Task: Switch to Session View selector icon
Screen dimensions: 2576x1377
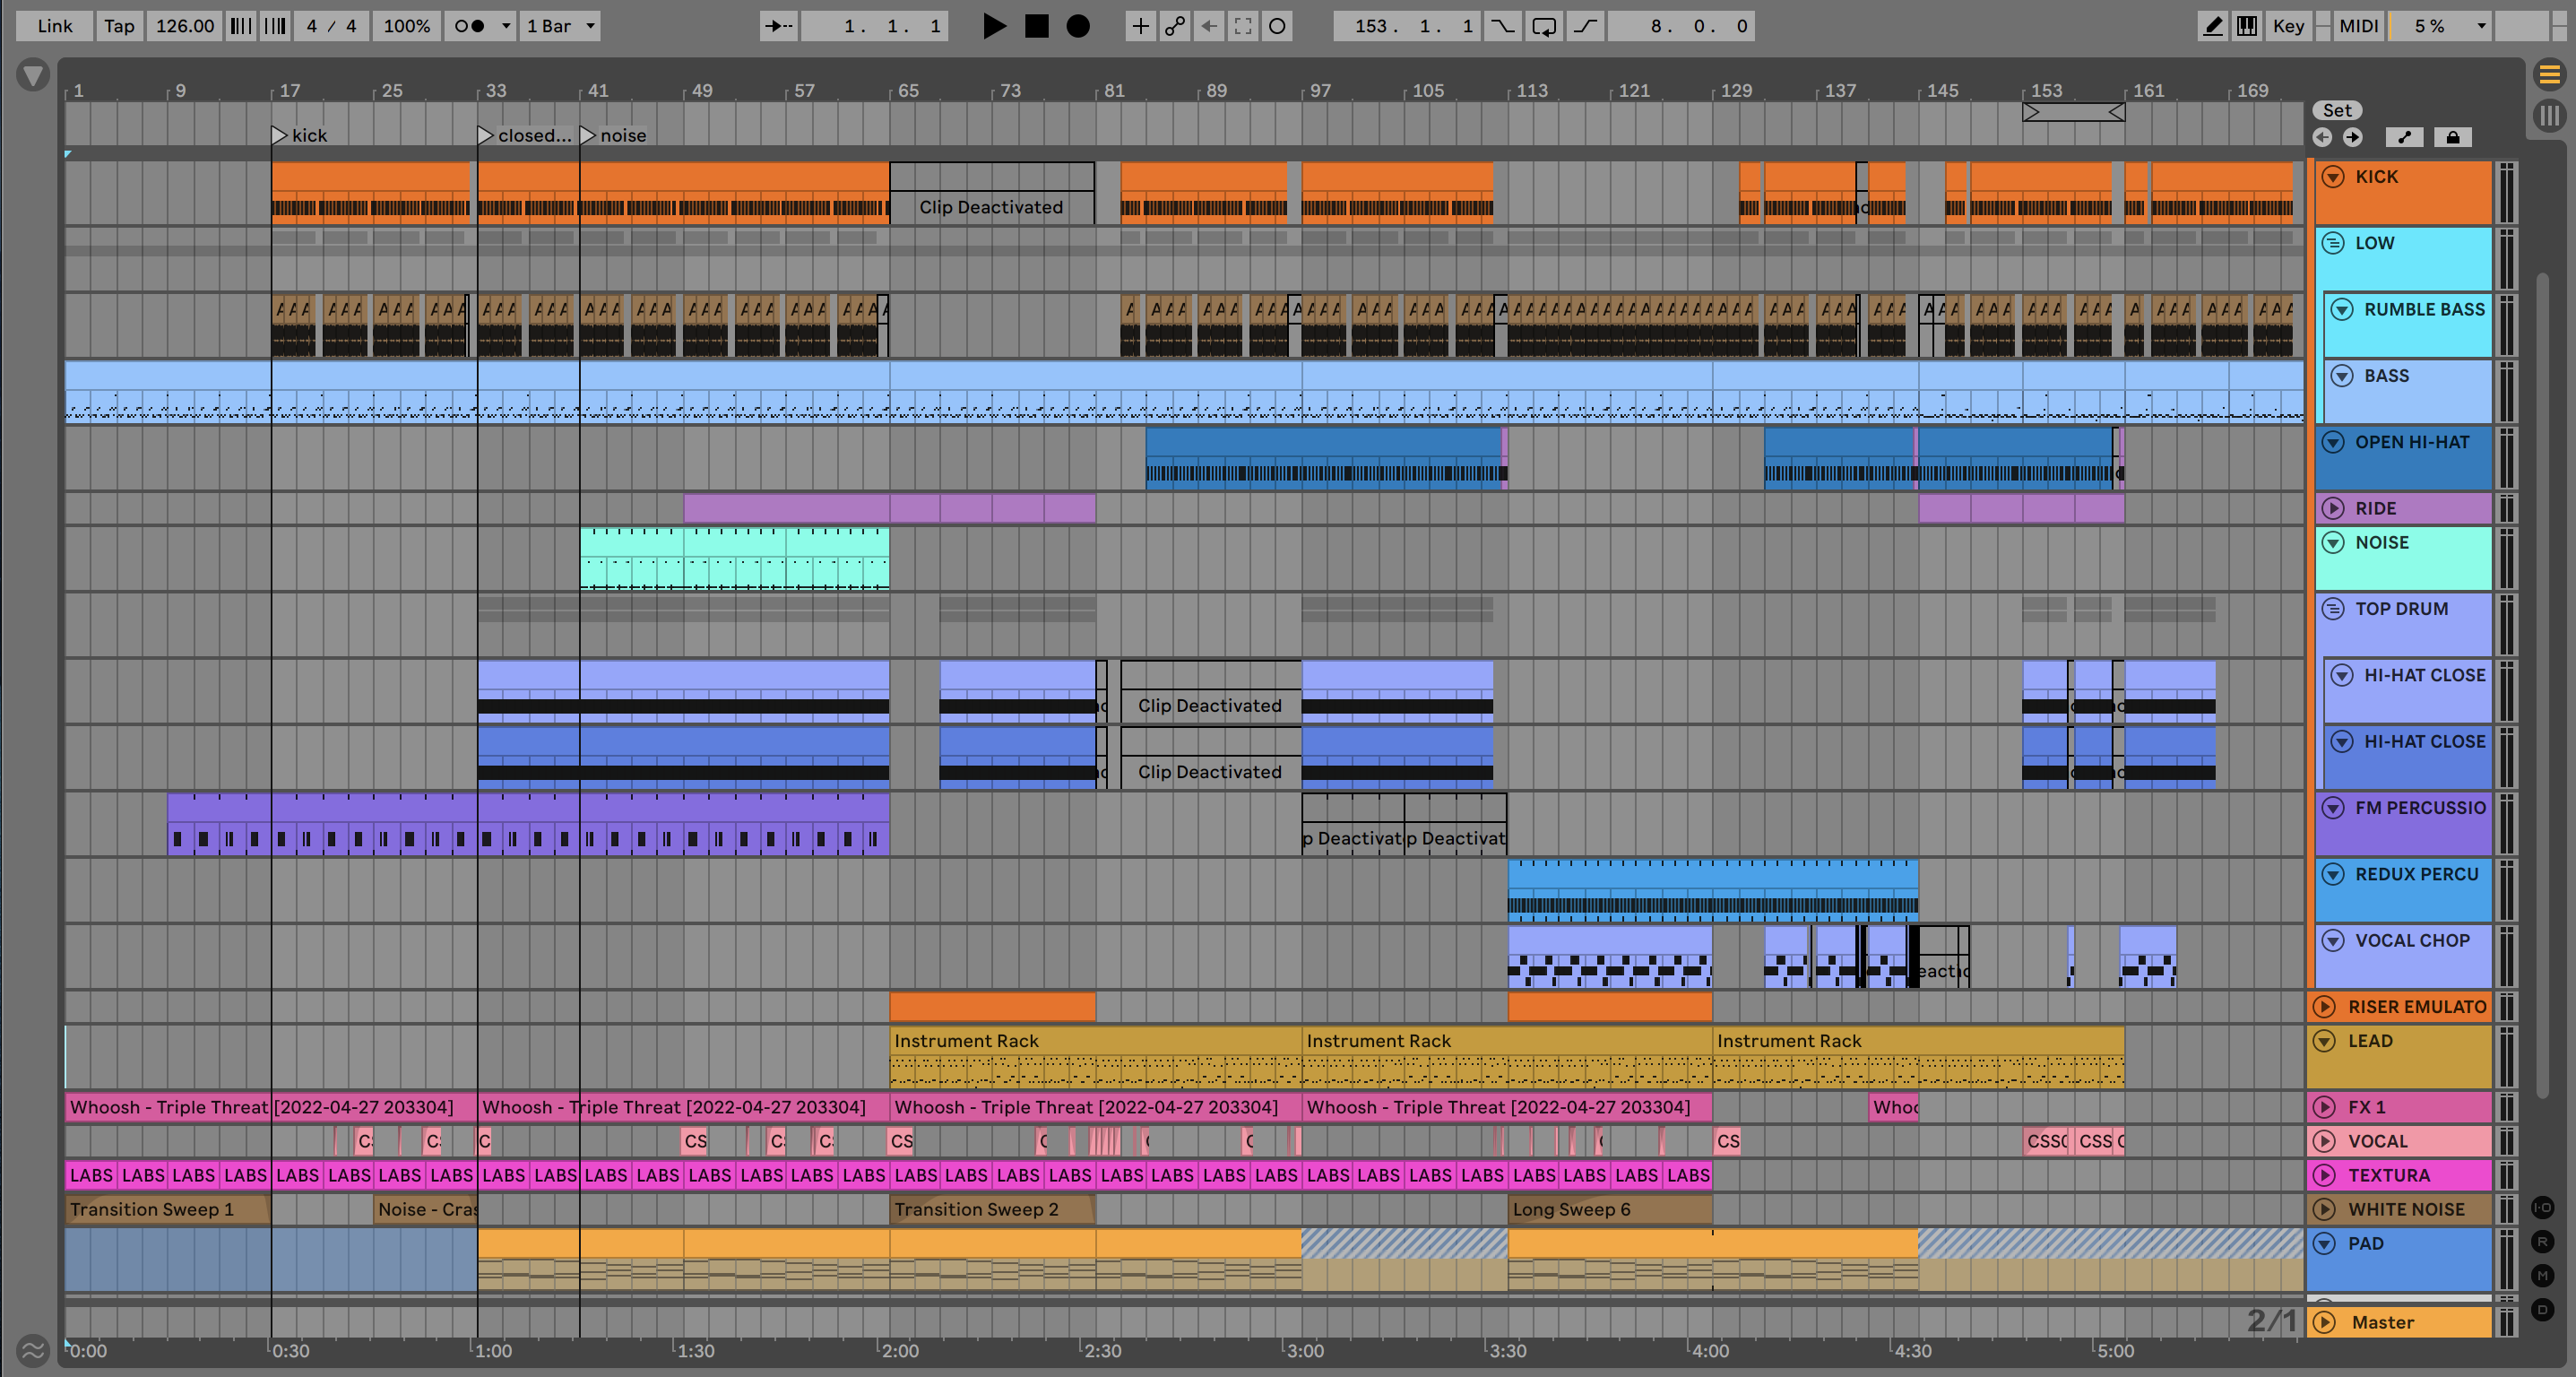Action: click(2549, 115)
